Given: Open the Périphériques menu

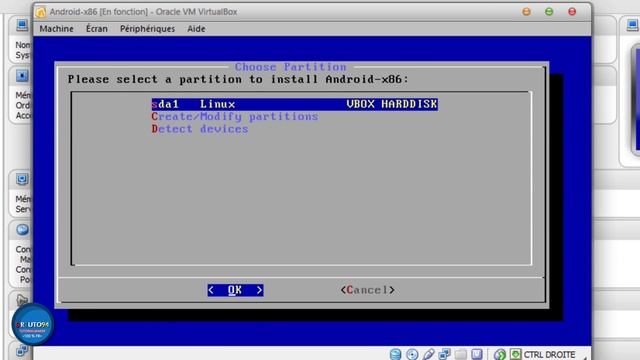Looking at the screenshot, I should pos(147,29).
